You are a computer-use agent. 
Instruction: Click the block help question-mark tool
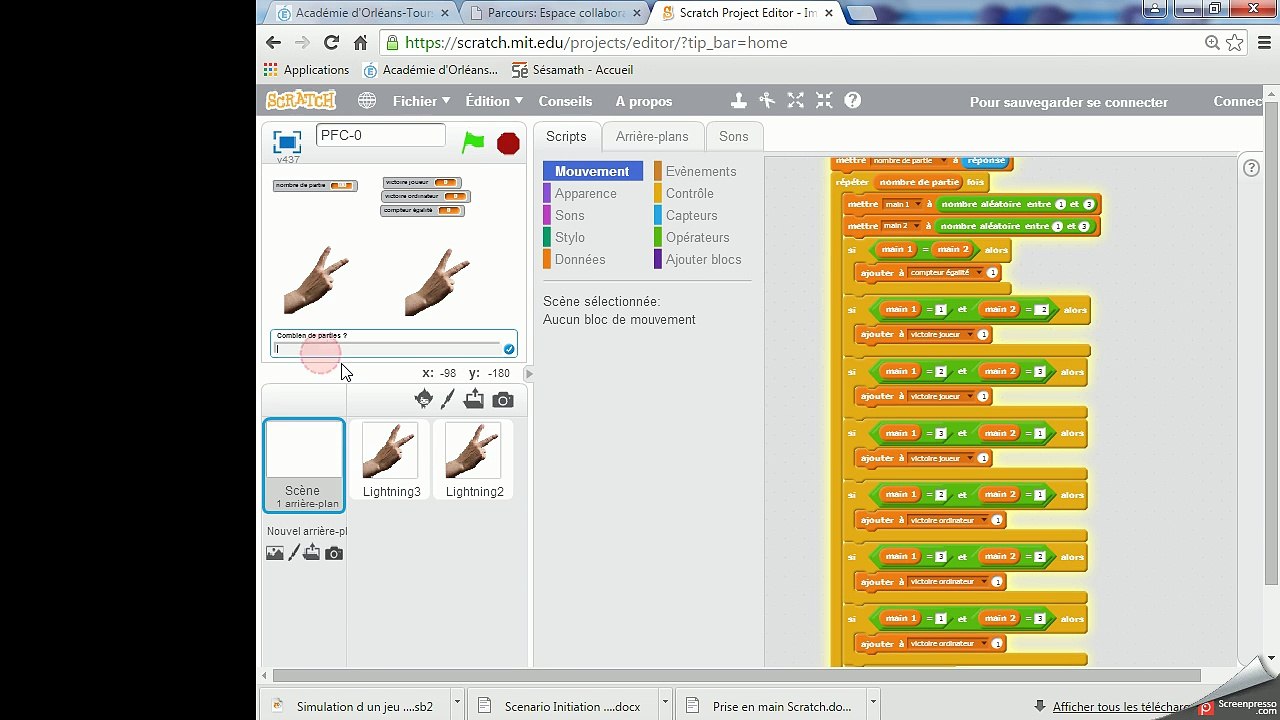[852, 100]
